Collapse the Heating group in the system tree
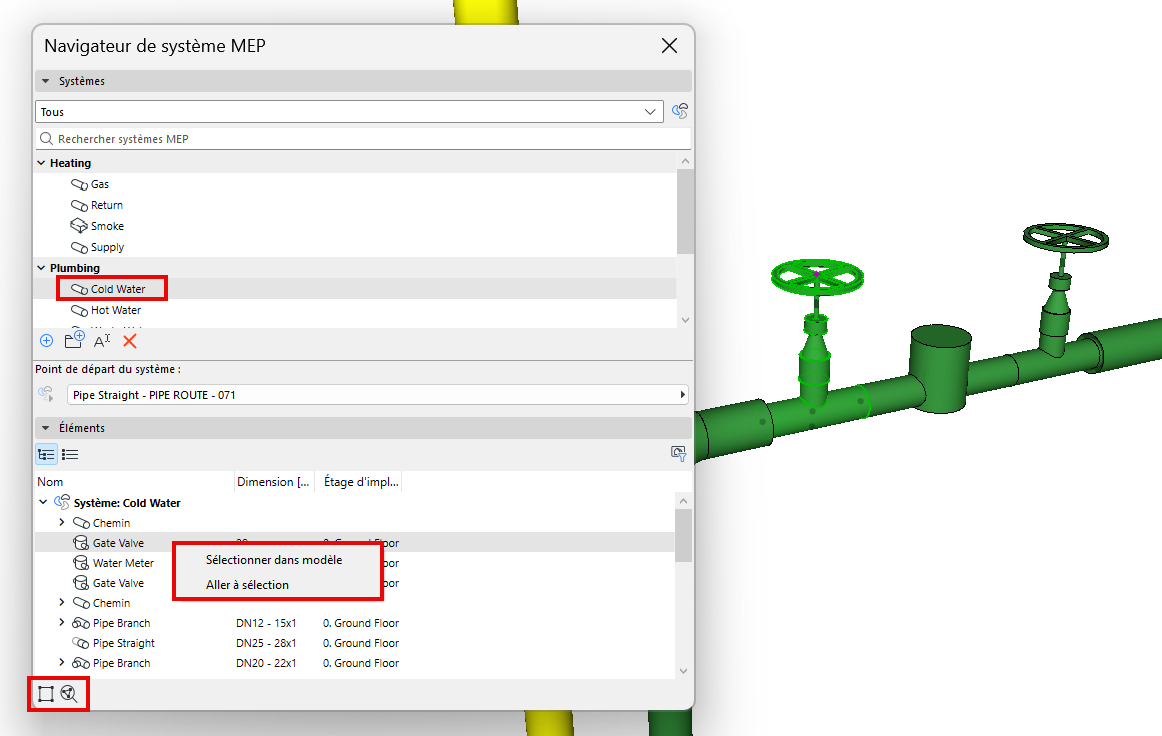 pos(42,163)
